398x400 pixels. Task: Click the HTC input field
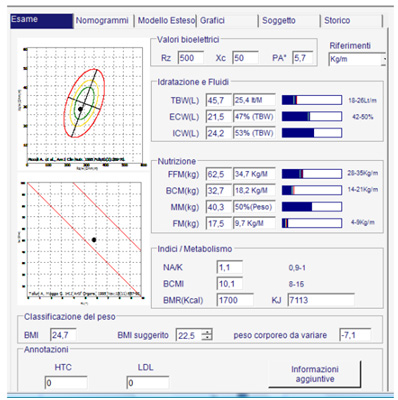[x=66, y=382]
